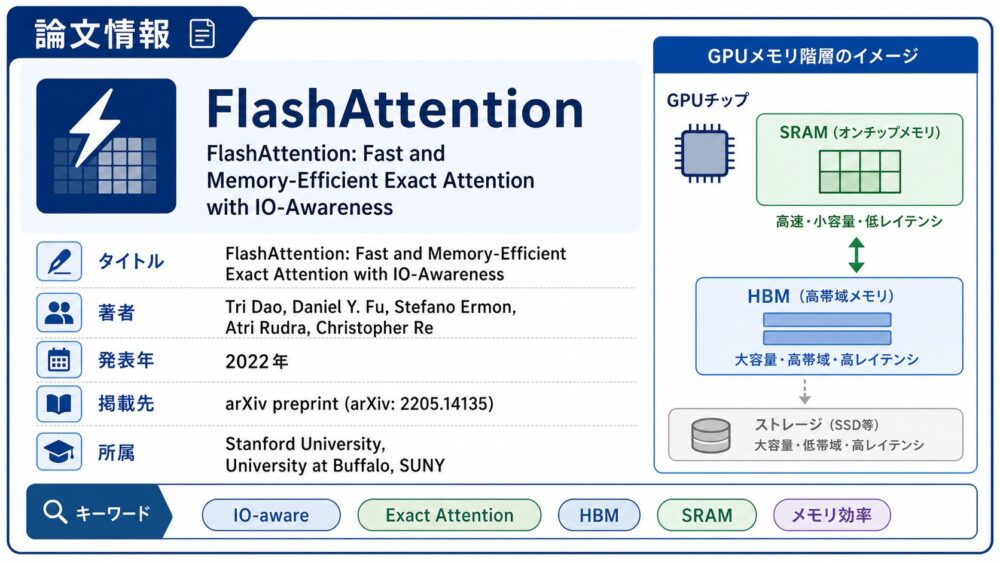Click the graduation cap icon for 所属
Screen dimensions: 1000x563
59,451
